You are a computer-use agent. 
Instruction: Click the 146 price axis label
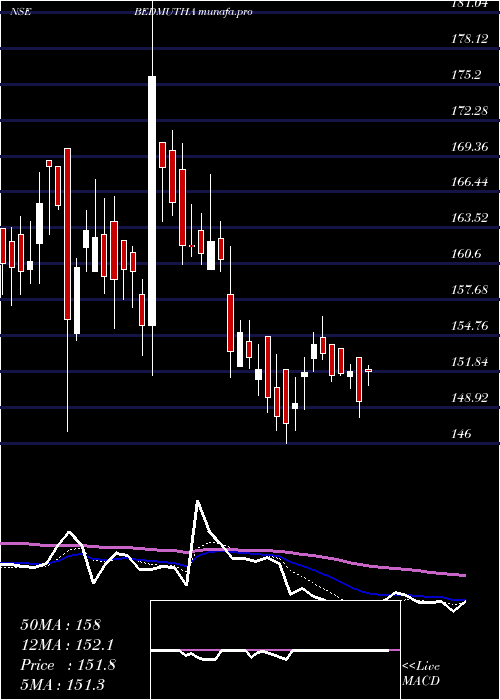coord(460,433)
